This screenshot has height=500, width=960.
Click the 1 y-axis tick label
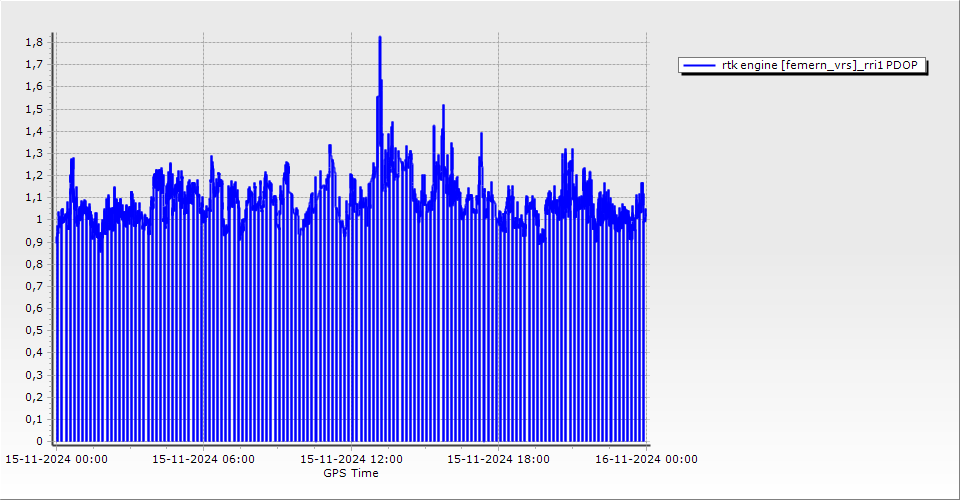coord(39,220)
